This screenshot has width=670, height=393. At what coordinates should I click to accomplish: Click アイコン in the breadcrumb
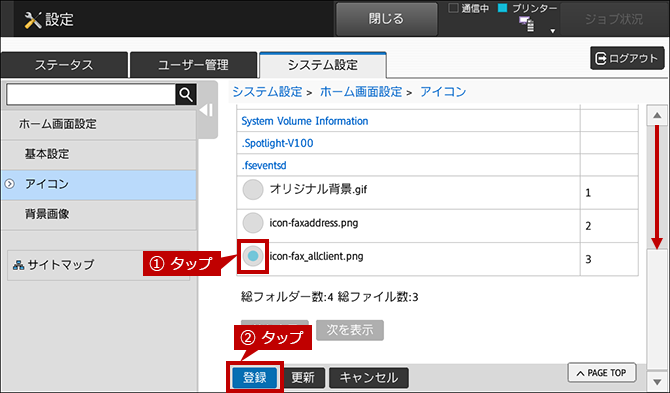click(x=443, y=92)
